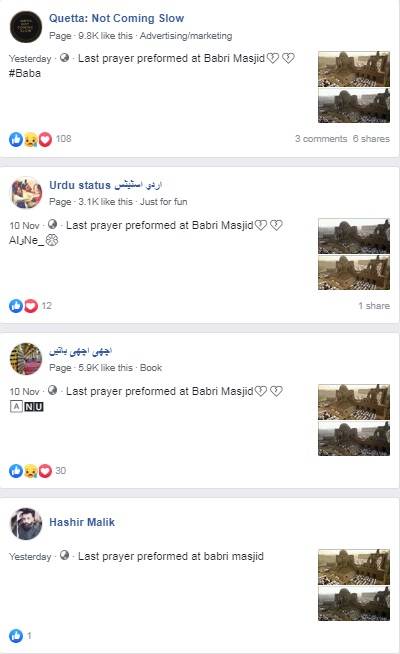Open Quetta: Not Coming Slow page link

116,18
